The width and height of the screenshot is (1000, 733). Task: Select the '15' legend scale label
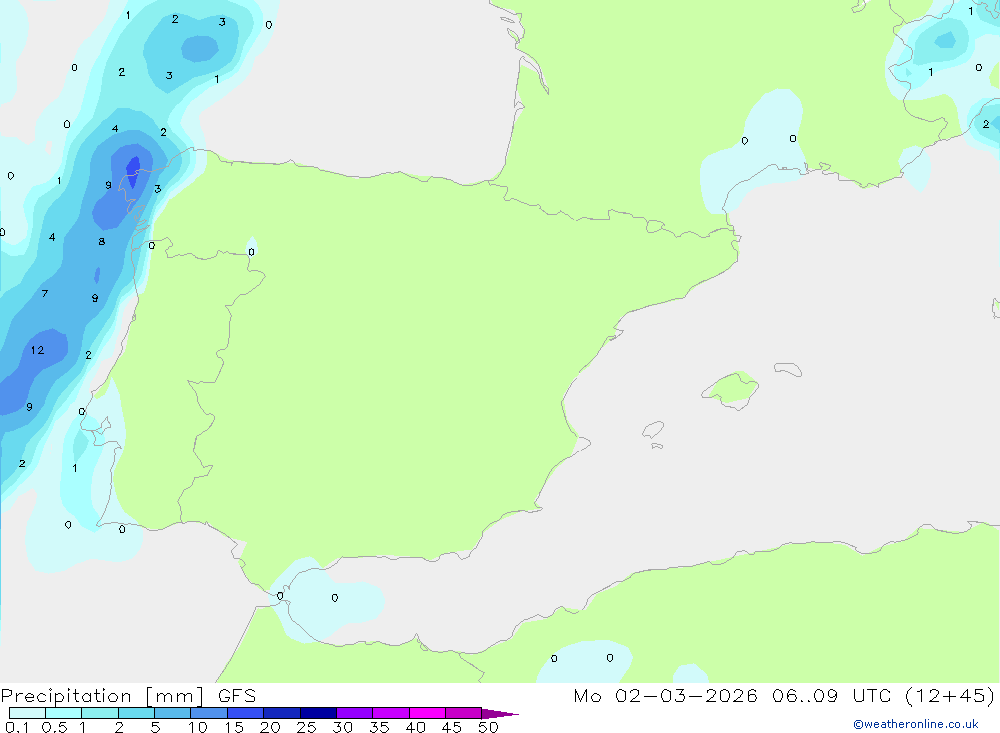click(233, 727)
